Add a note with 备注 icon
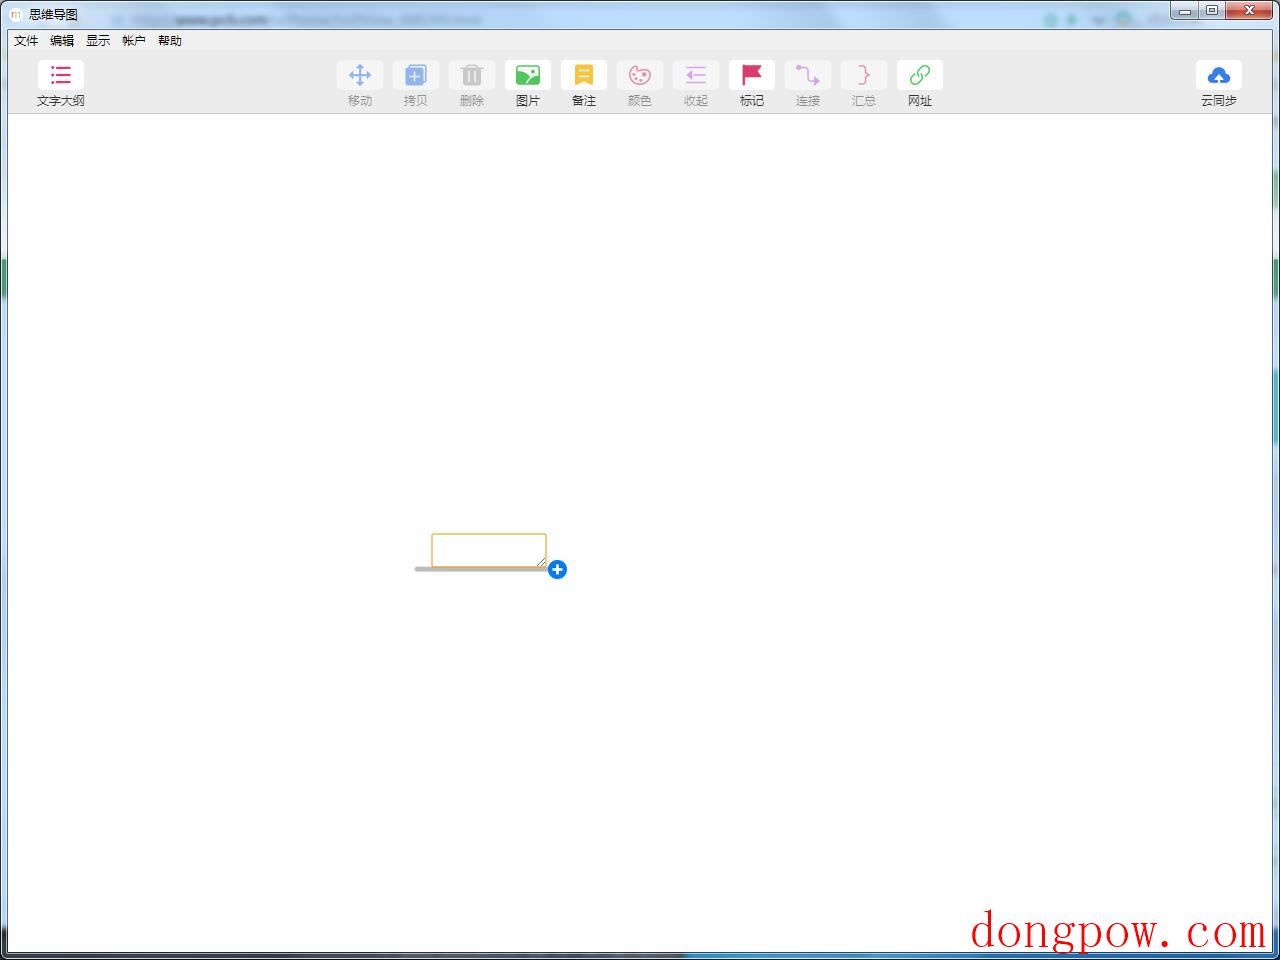Screen dimensions: 1280x960 click(x=584, y=75)
